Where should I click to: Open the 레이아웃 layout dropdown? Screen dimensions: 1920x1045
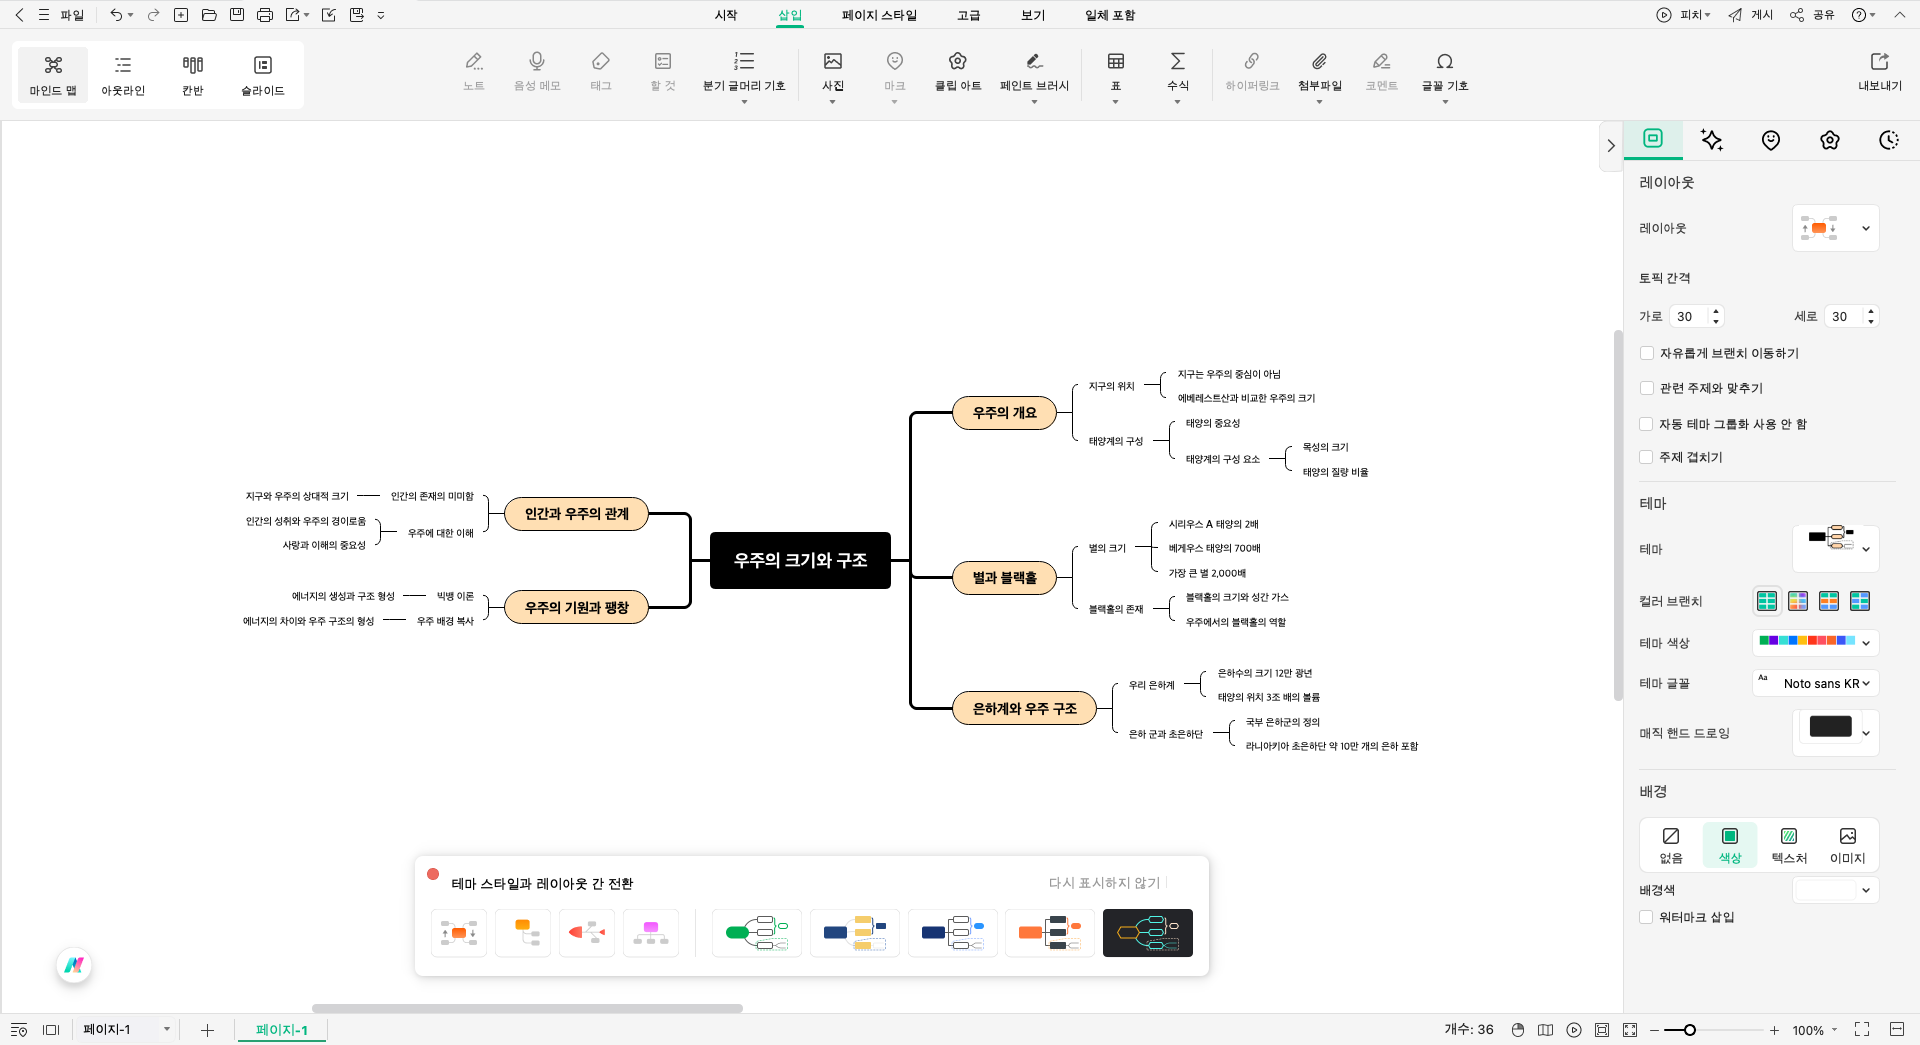click(1836, 228)
